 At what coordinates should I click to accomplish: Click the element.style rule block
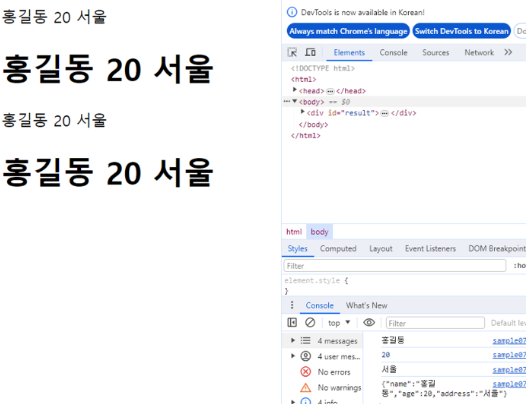click(x=317, y=285)
